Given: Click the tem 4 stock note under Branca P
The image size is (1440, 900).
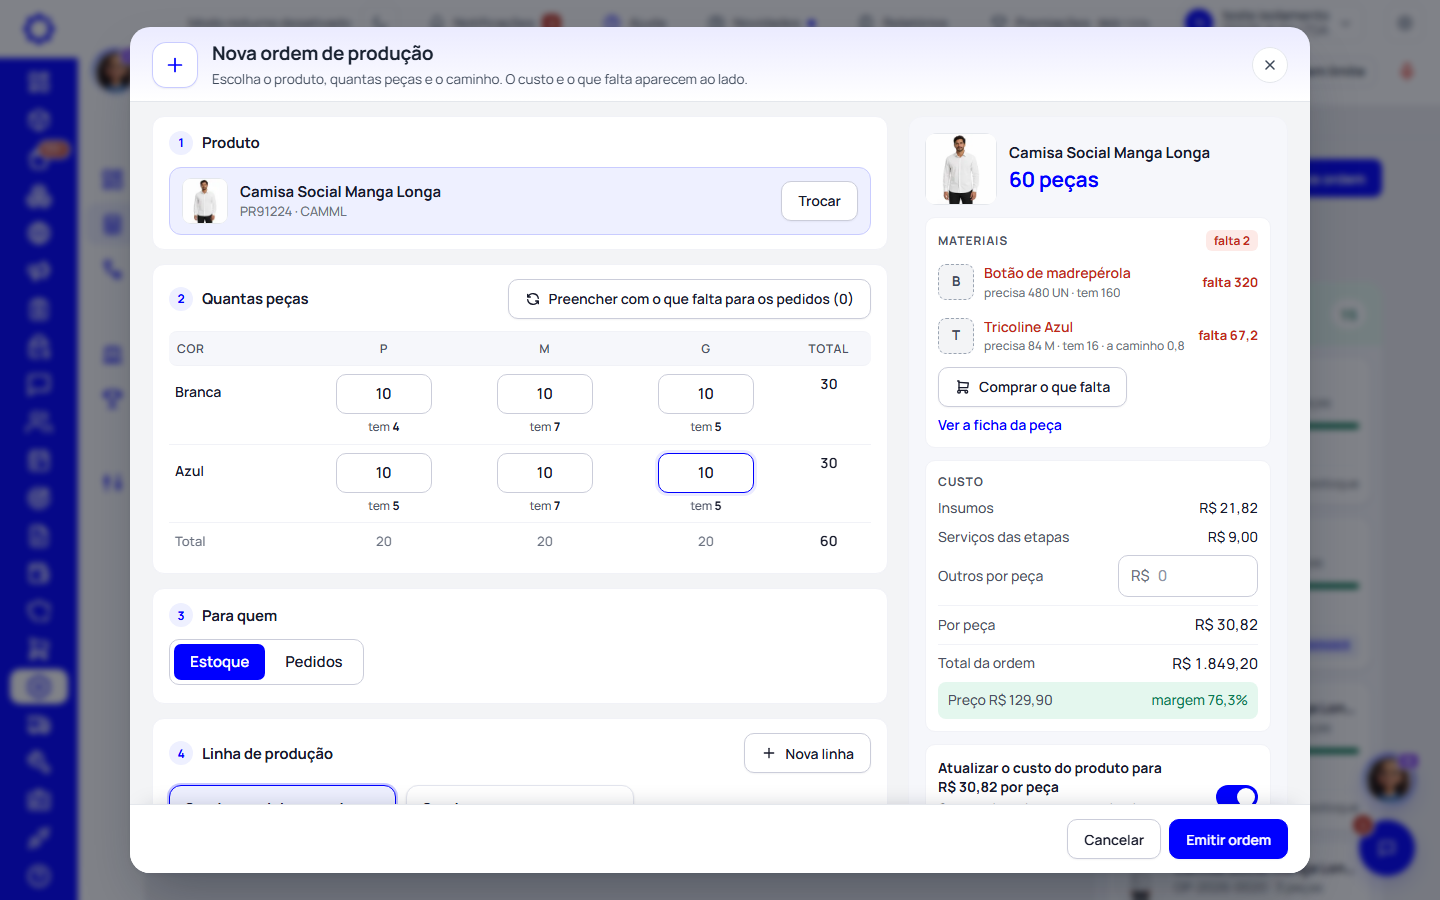Looking at the screenshot, I should click(384, 427).
